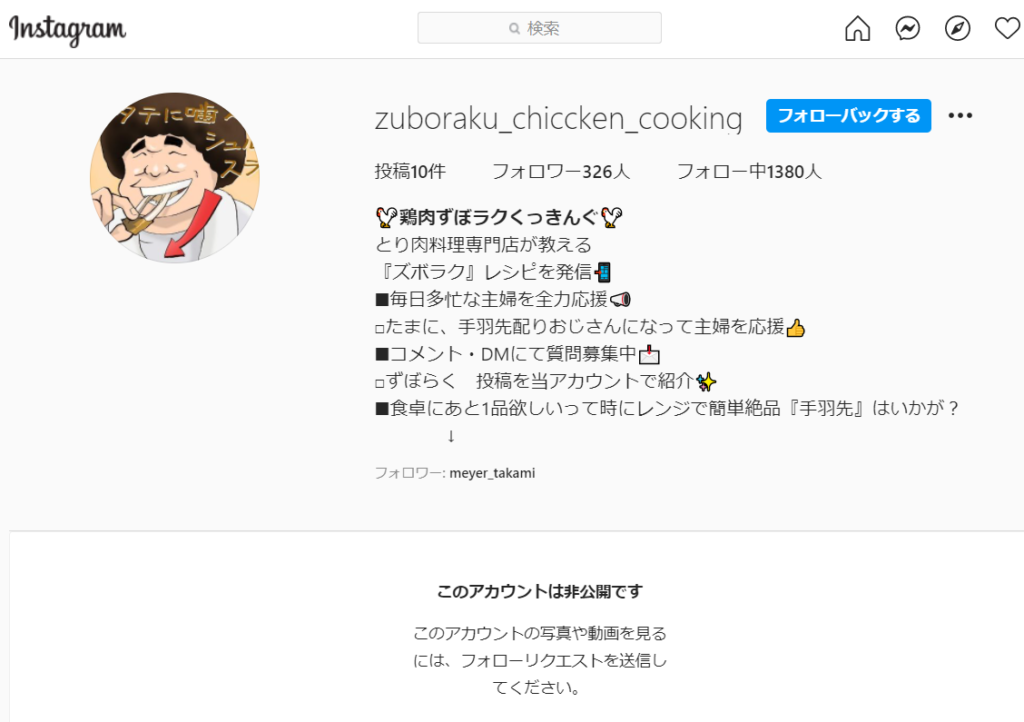
Task: Click the down arrow at bio end
Action: click(451, 436)
